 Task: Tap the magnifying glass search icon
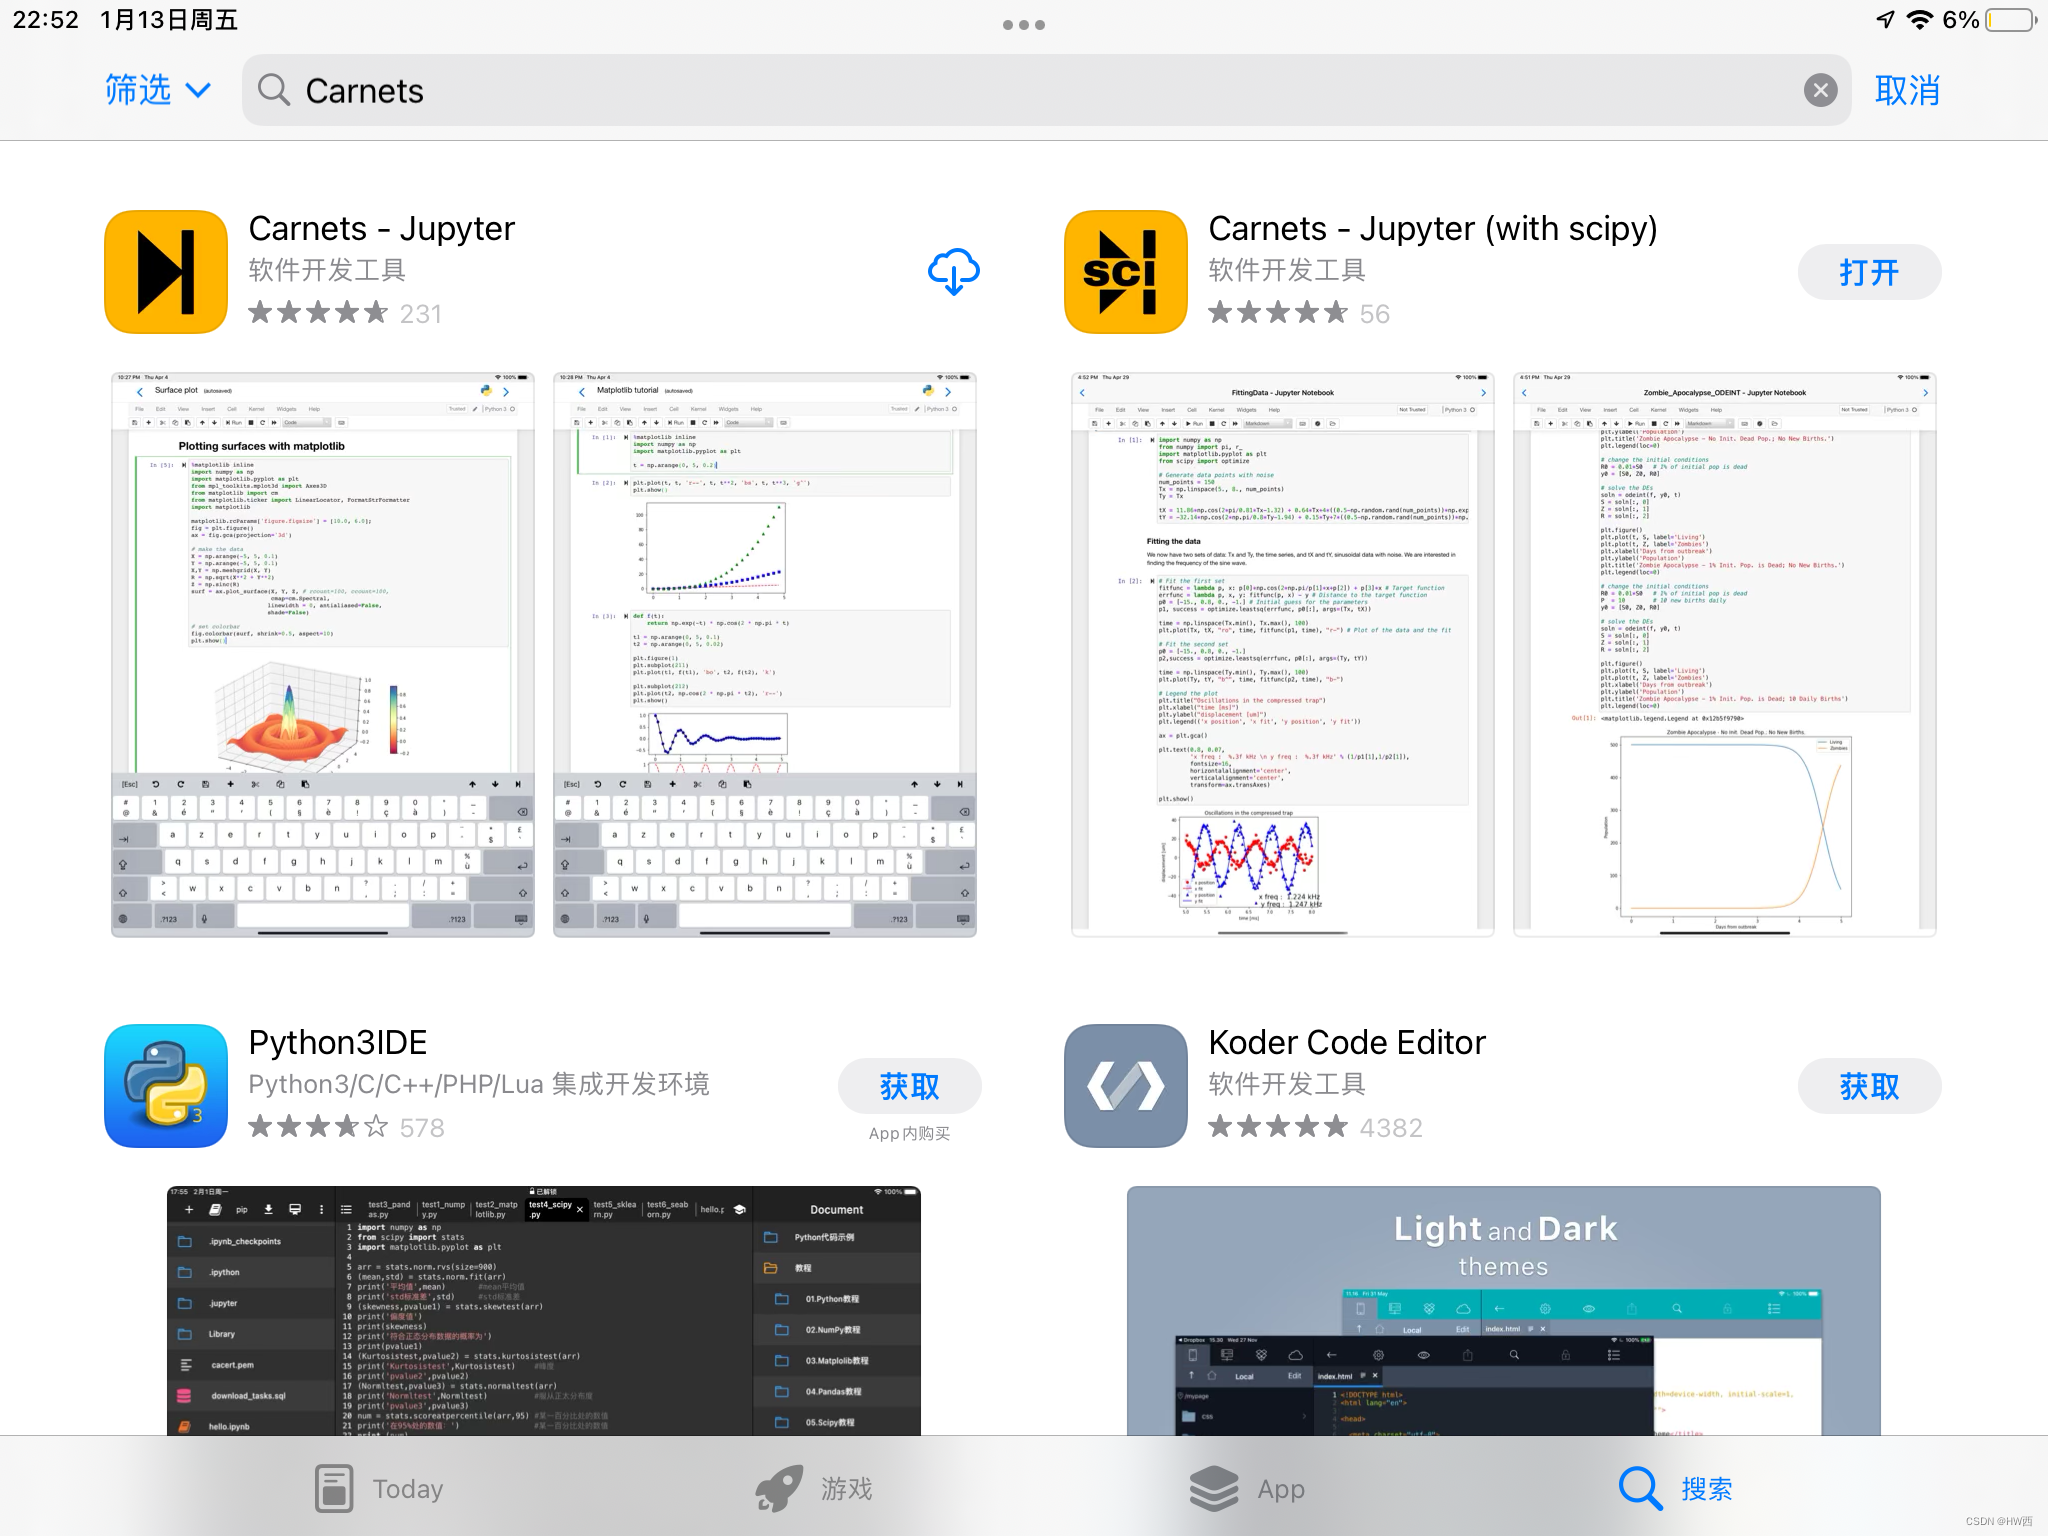coord(274,91)
